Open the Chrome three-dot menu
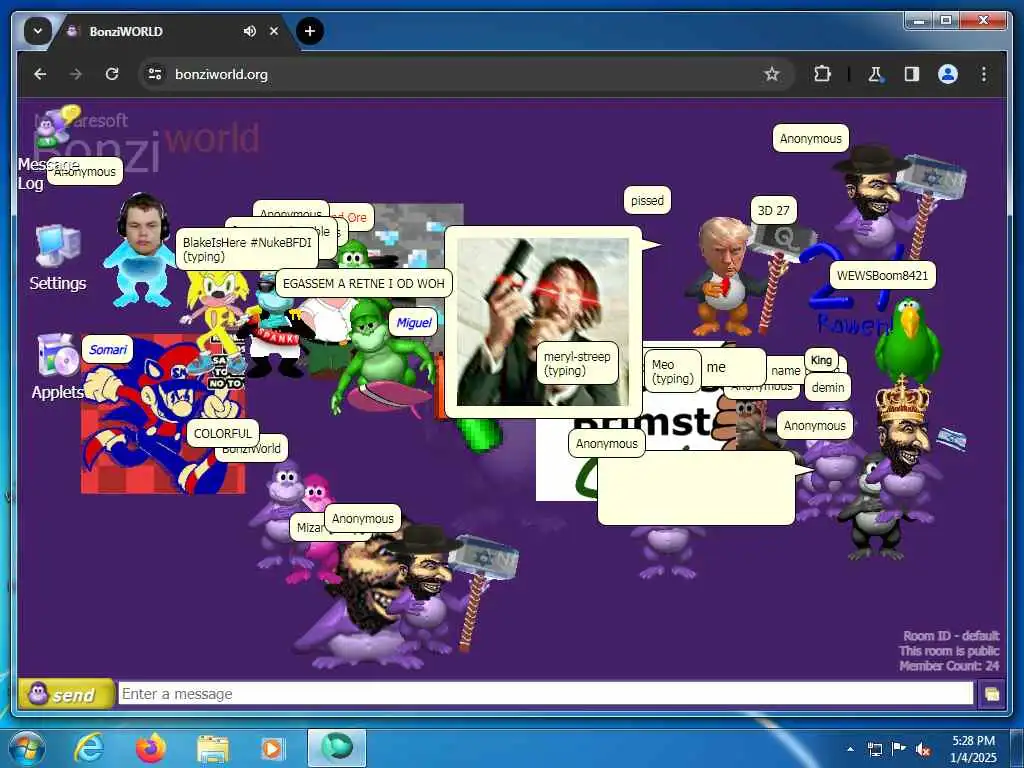This screenshot has width=1024, height=768. 984,74
